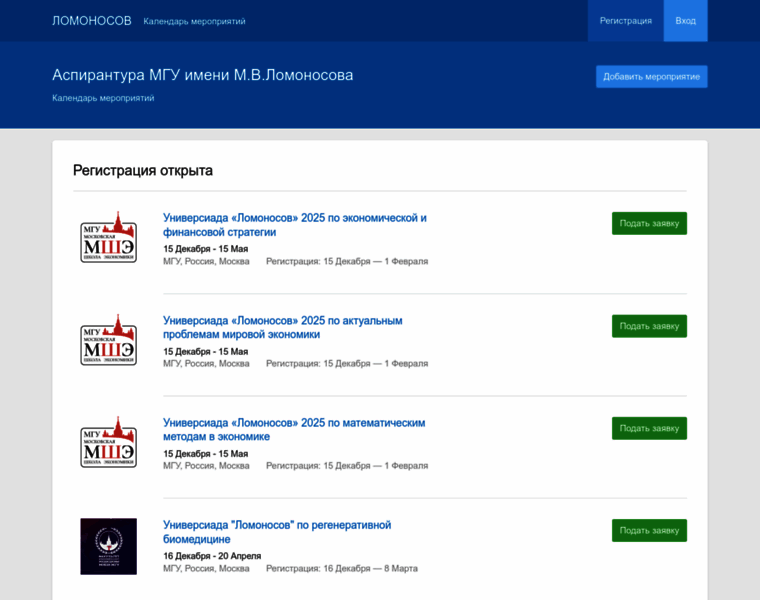Click the Регистрация открыта section heading
The image size is (760, 600).
coord(143,171)
